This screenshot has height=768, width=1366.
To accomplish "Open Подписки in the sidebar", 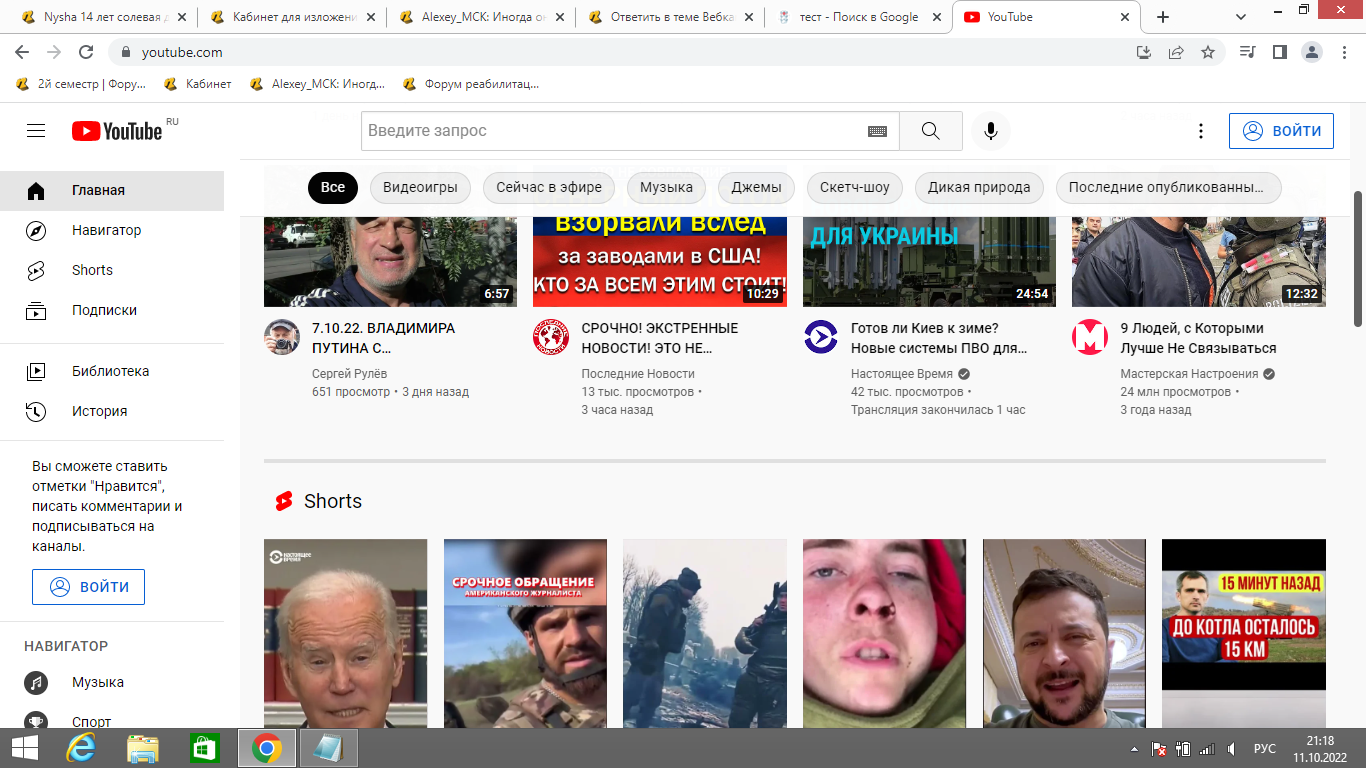I will coord(112,310).
